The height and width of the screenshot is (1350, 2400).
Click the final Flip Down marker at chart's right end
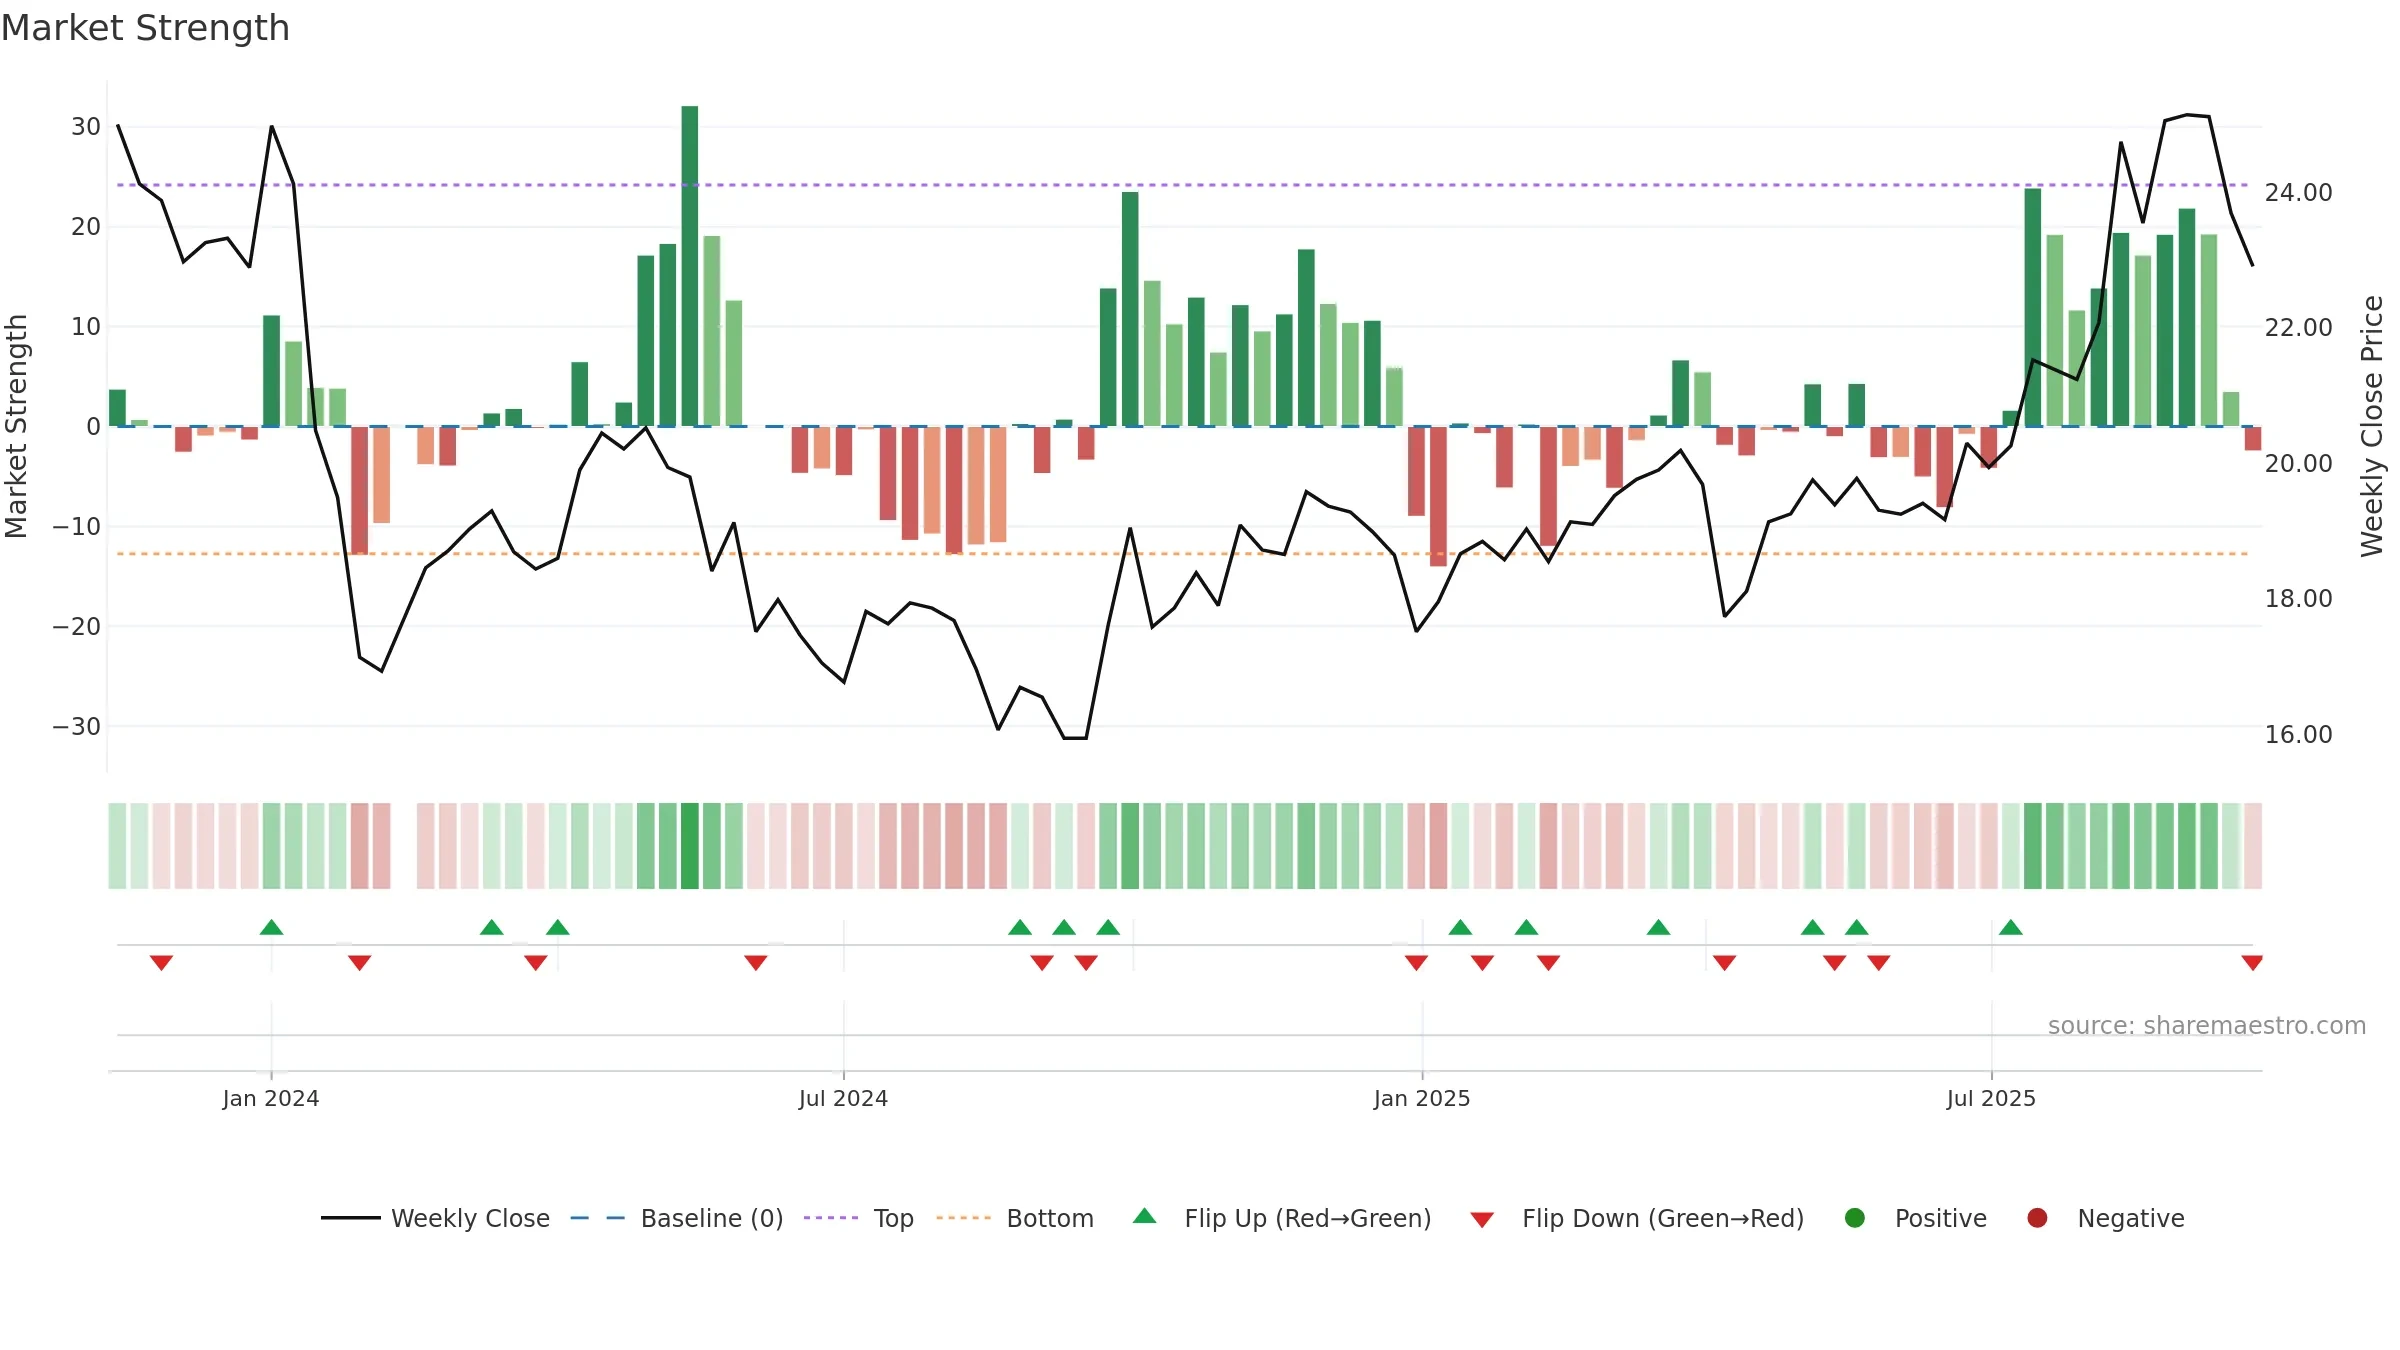coord(2252,962)
